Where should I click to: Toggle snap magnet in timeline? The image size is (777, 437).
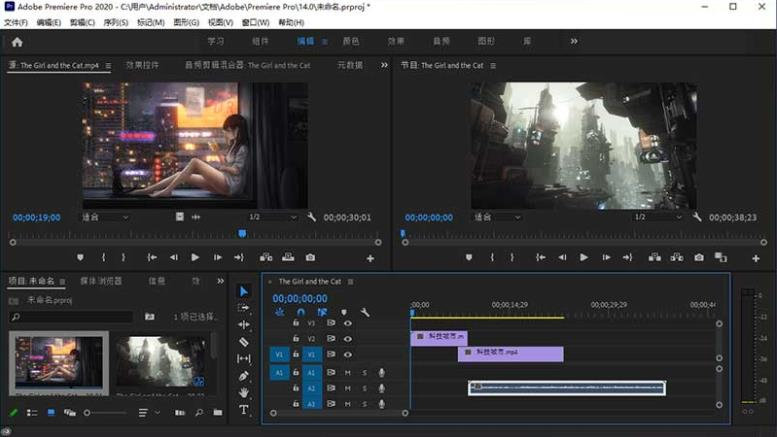301,312
